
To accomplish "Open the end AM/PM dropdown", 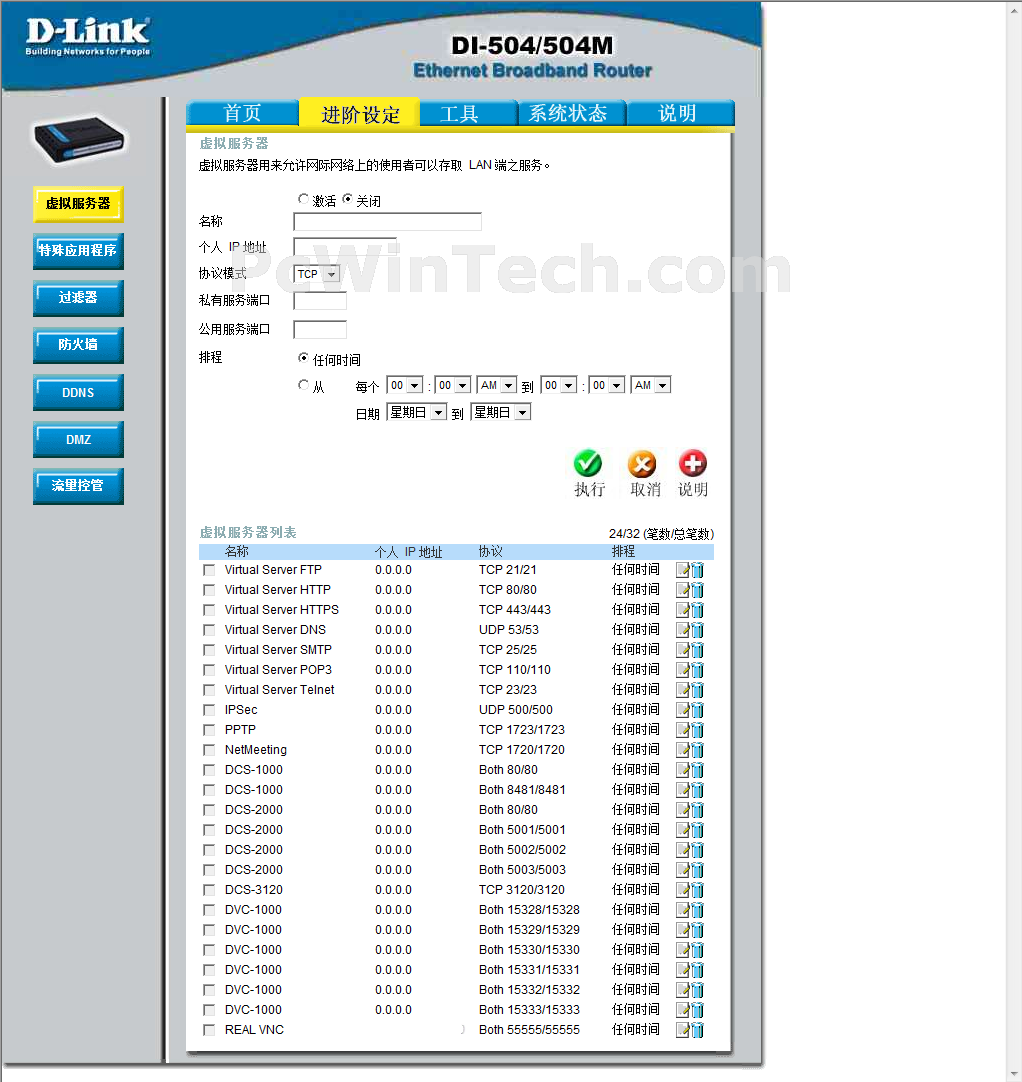I will pyautogui.click(x=651, y=385).
